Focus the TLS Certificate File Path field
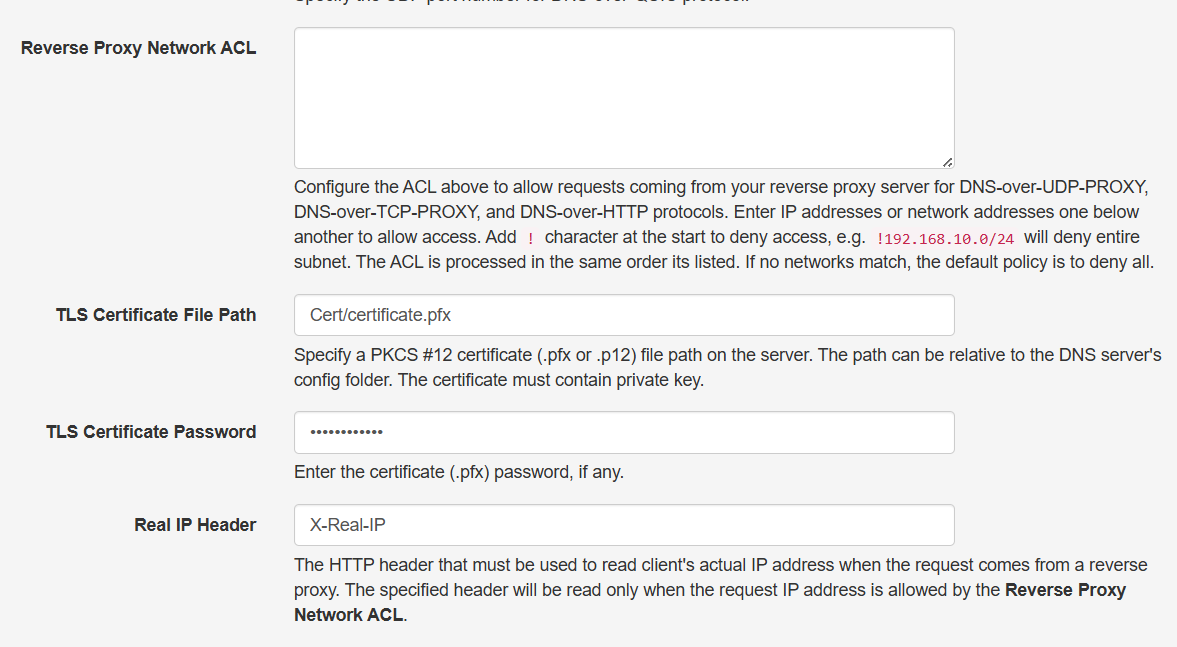1177x647 pixels. (623, 315)
